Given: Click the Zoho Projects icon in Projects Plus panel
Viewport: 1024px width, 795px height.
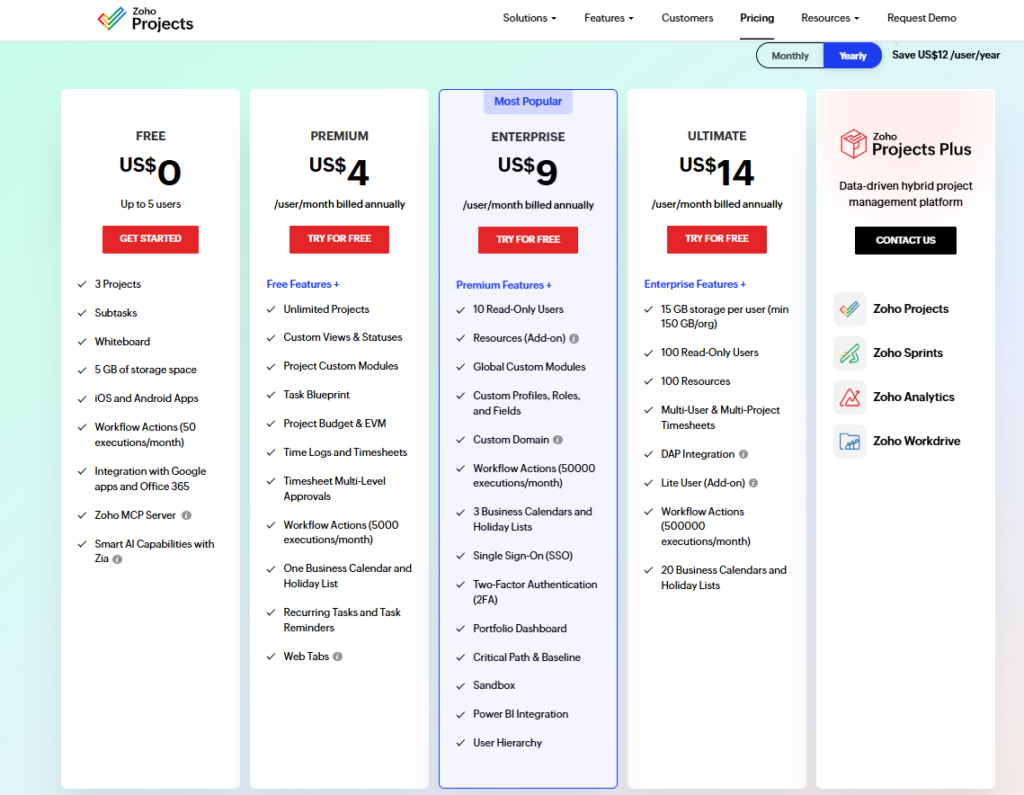Looking at the screenshot, I should click(850, 309).
